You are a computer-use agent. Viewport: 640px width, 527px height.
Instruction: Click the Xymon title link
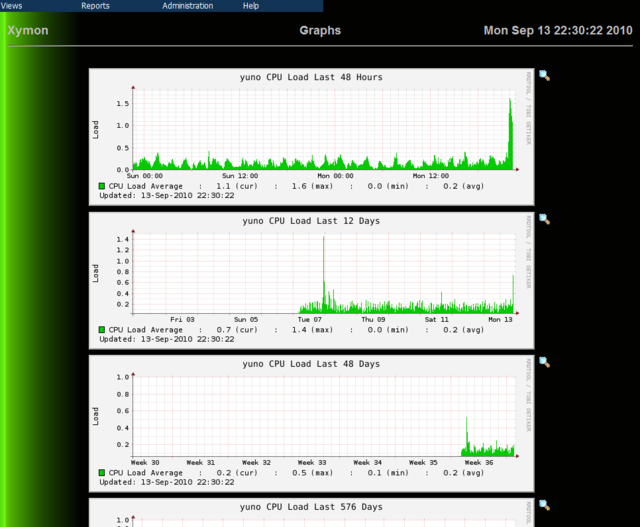coord(28,30)
